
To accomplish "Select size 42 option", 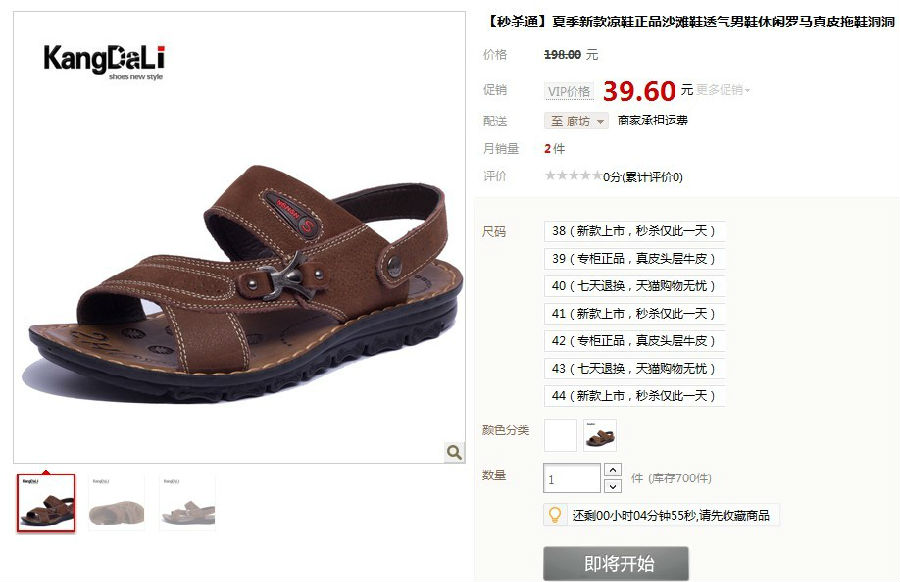I will pos(634,341).
